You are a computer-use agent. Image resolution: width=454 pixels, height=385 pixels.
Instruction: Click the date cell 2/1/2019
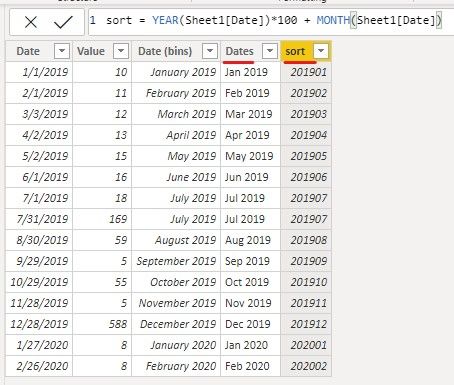tap(39, 93)
